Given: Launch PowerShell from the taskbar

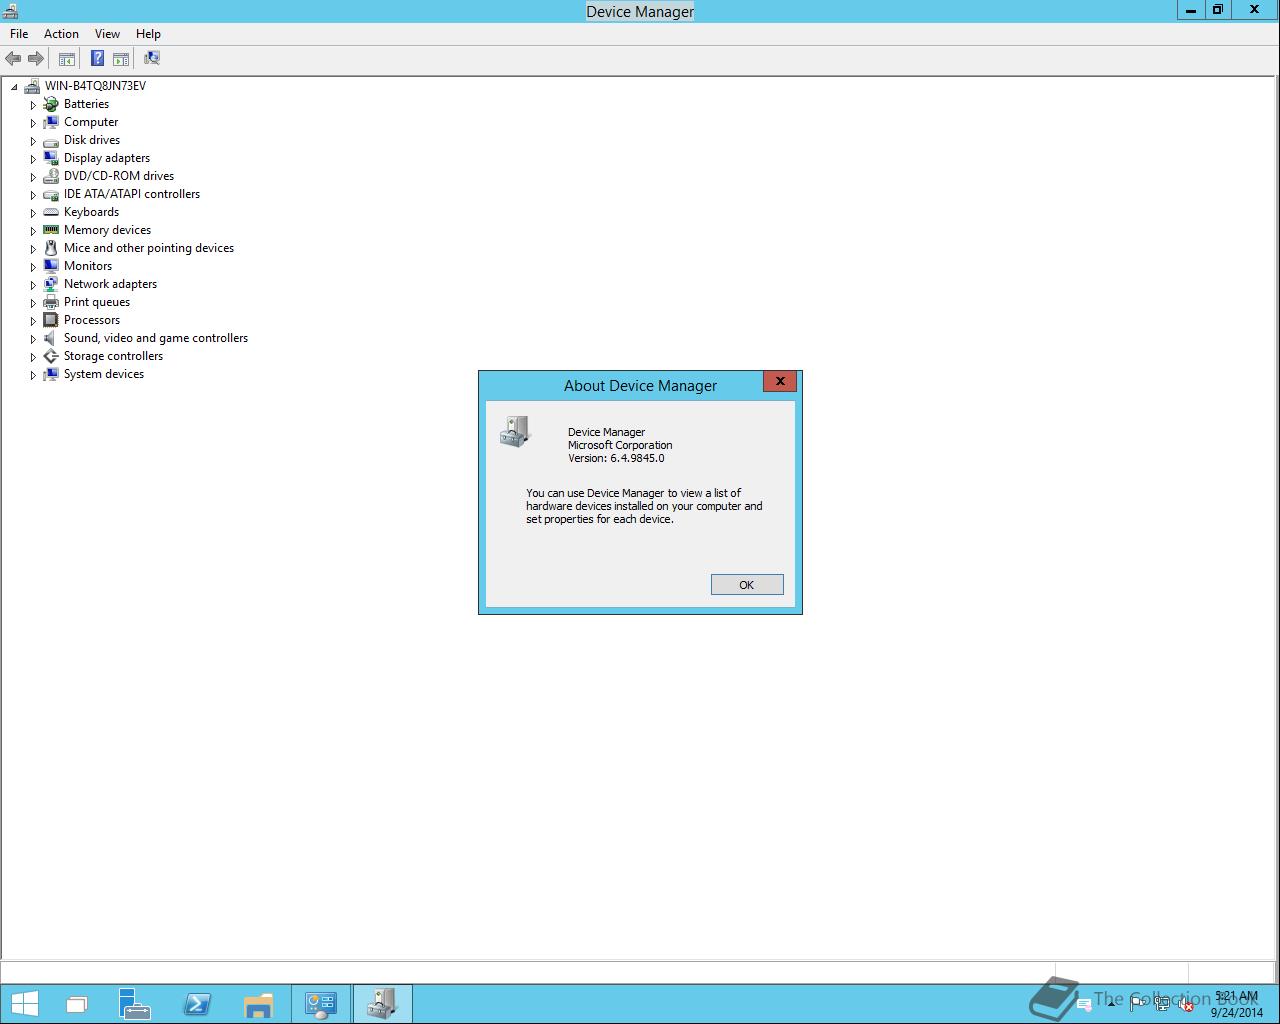Looking at the screenshot, I should (197, 1004).
